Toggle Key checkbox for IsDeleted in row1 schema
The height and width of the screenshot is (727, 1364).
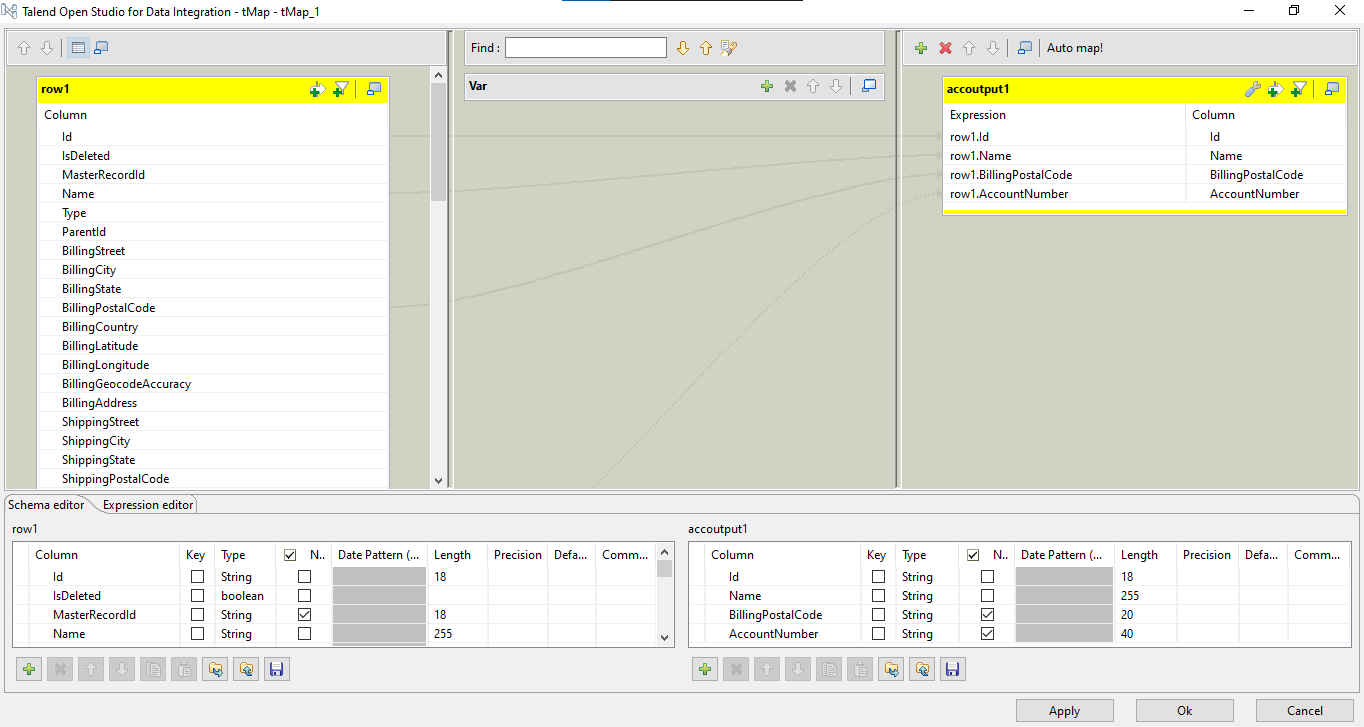coord(197,596)
